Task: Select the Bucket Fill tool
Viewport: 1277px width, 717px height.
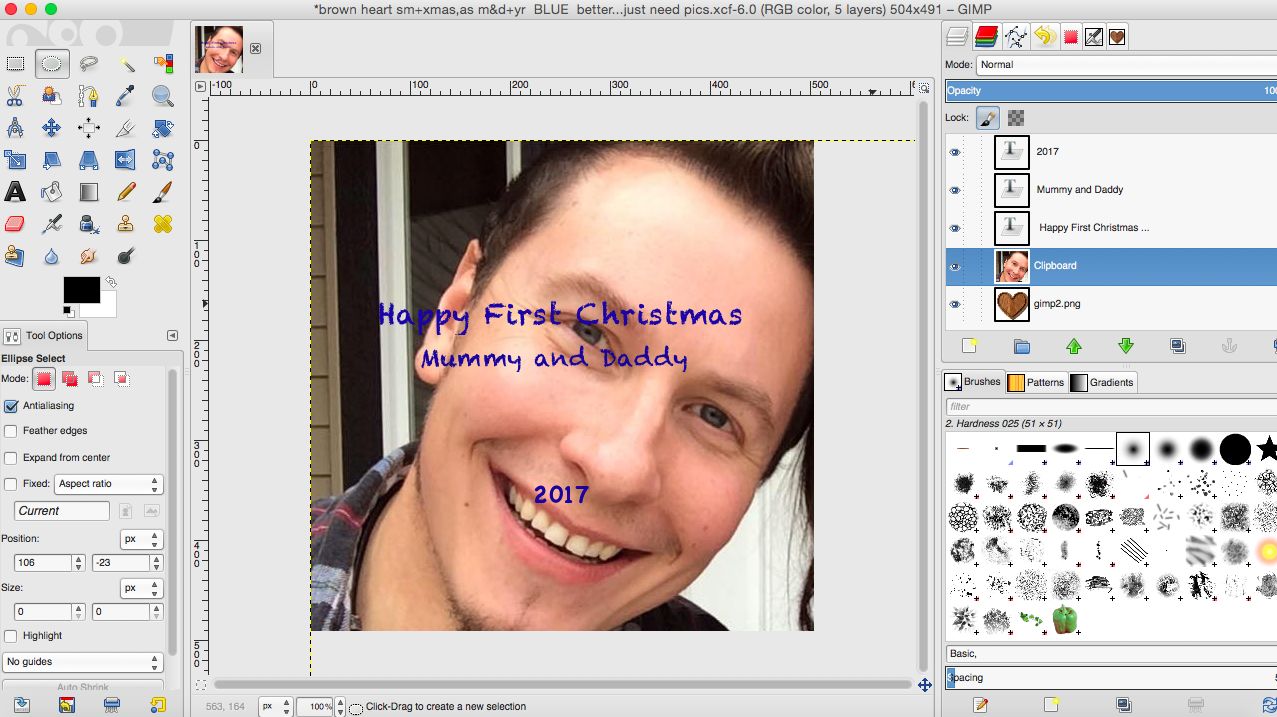Action: tap(52, 191)
